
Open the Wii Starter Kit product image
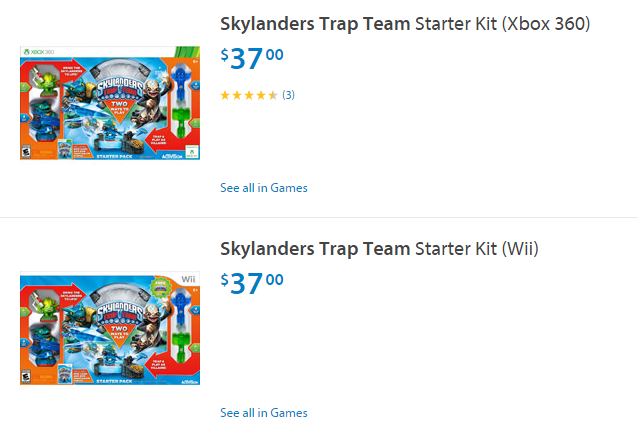(x=109, y=327)
